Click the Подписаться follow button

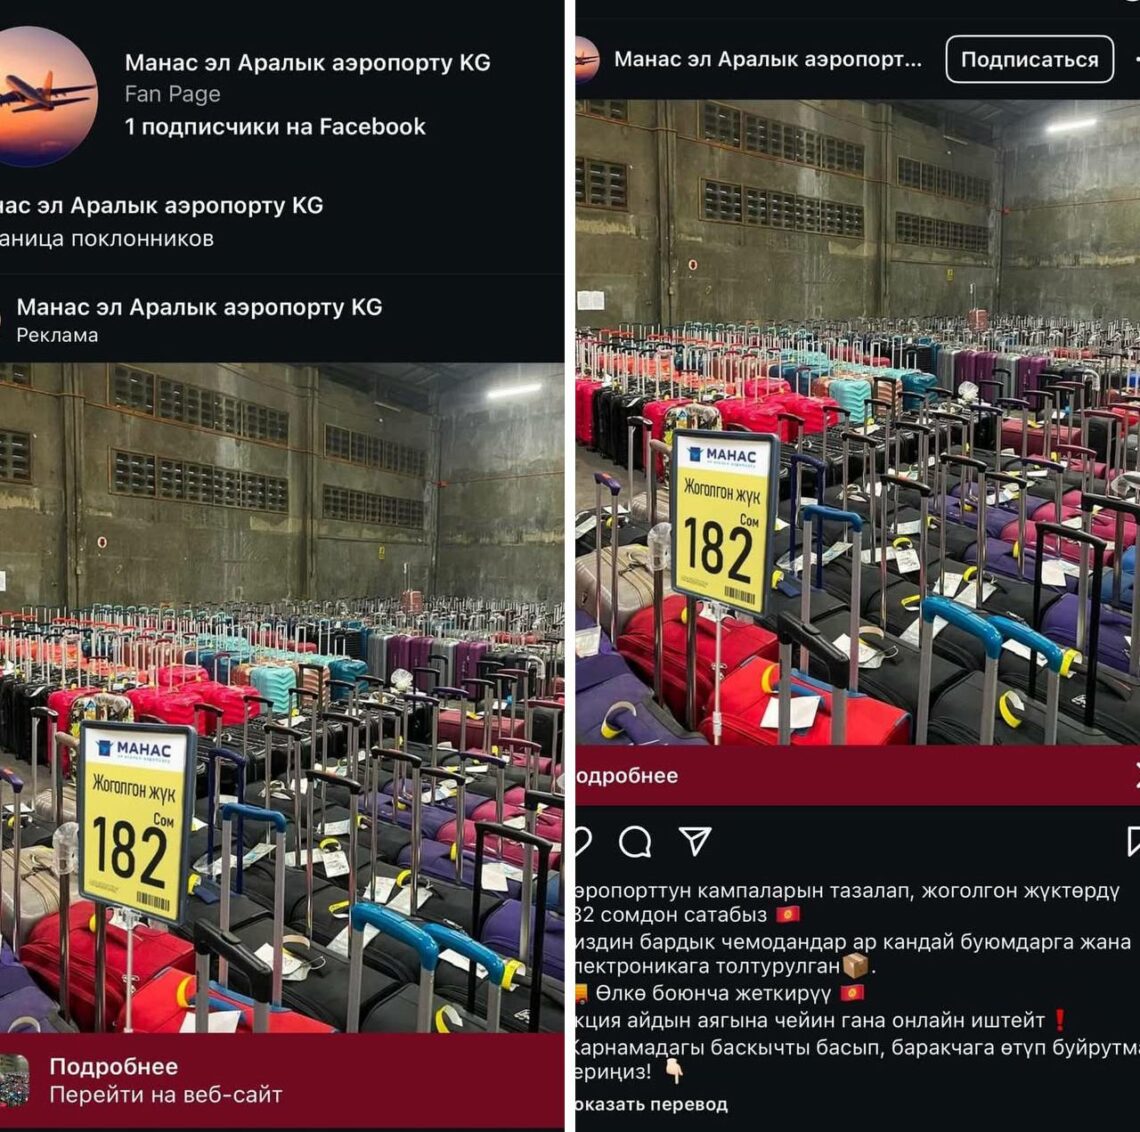click(x=1029, y=59)
